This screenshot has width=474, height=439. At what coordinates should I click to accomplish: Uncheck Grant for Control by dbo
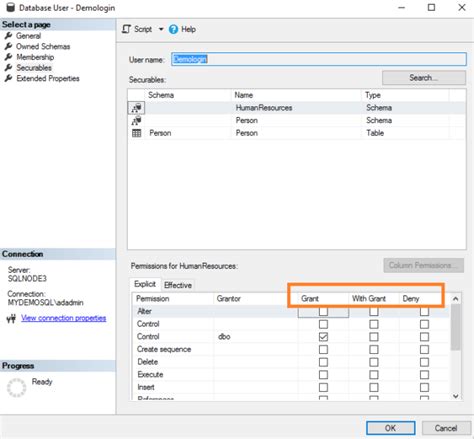(323, 337)
